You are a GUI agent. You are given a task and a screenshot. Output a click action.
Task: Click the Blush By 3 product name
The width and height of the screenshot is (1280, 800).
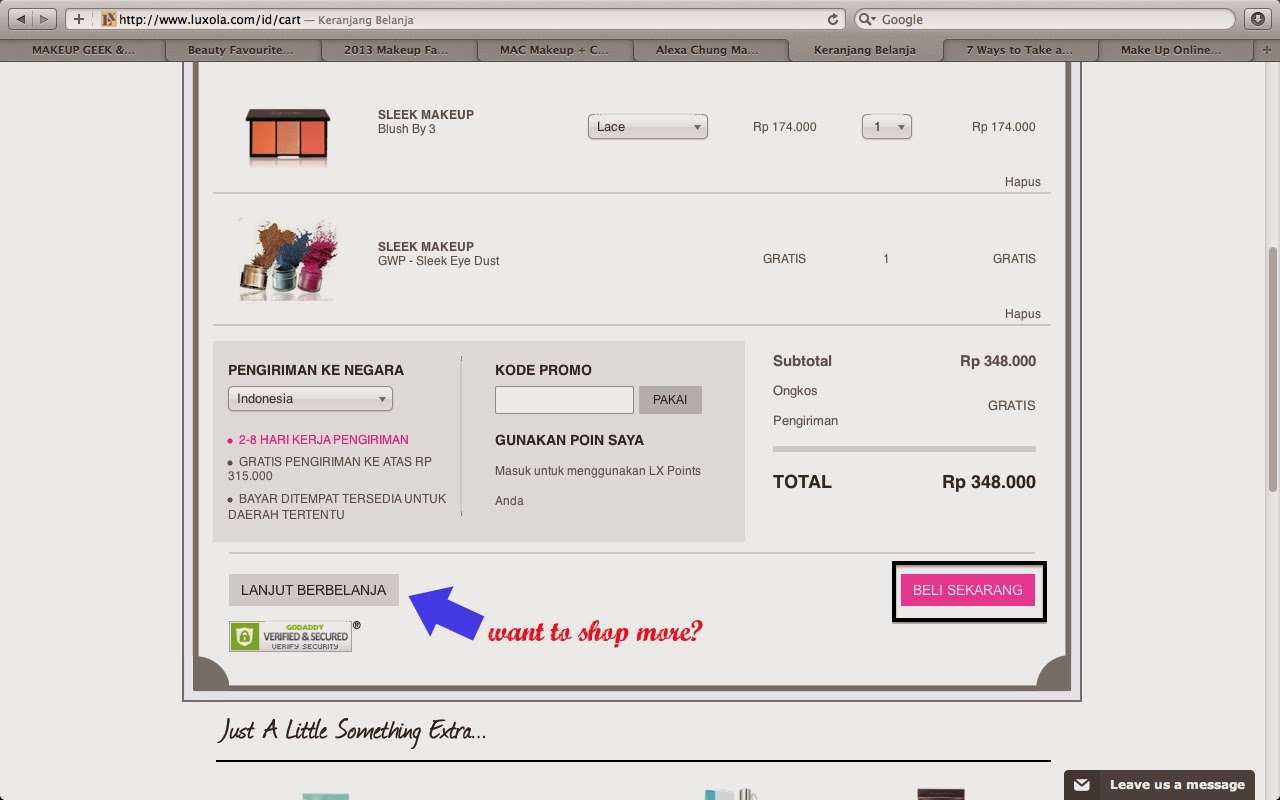click(x=406, y=129)
